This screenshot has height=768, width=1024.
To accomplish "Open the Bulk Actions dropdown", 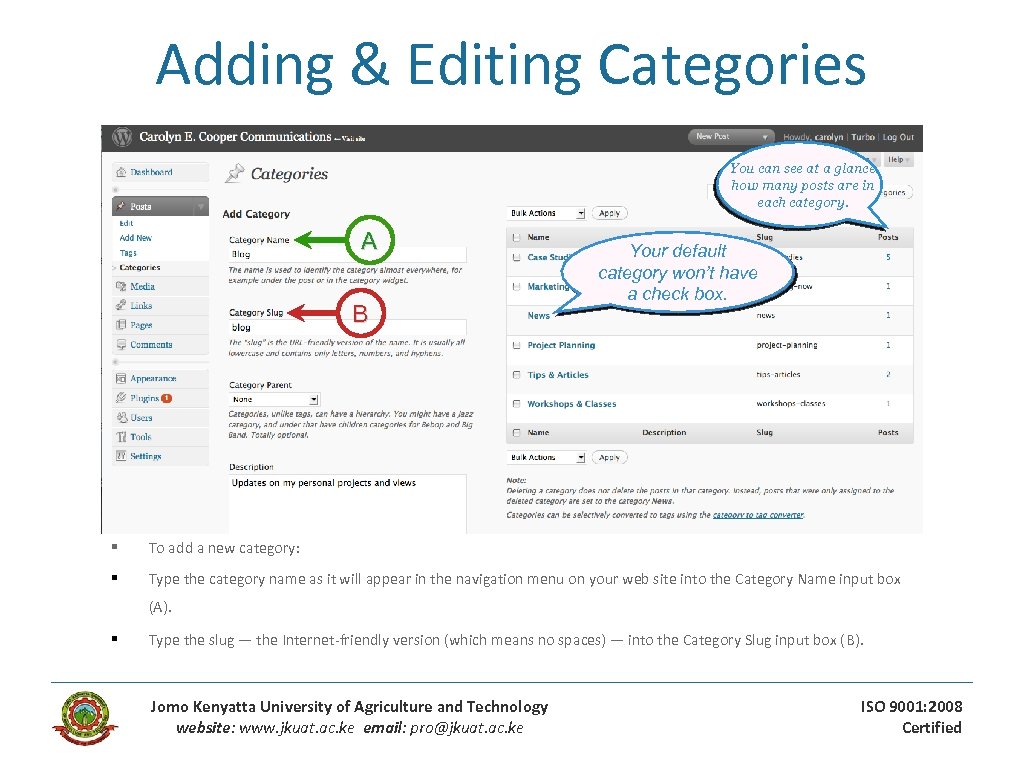I will pos(545,212).
